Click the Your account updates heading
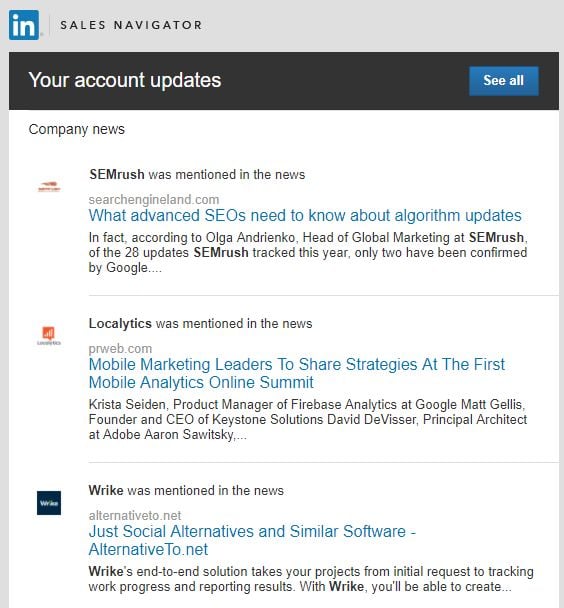 click(125, 80)
